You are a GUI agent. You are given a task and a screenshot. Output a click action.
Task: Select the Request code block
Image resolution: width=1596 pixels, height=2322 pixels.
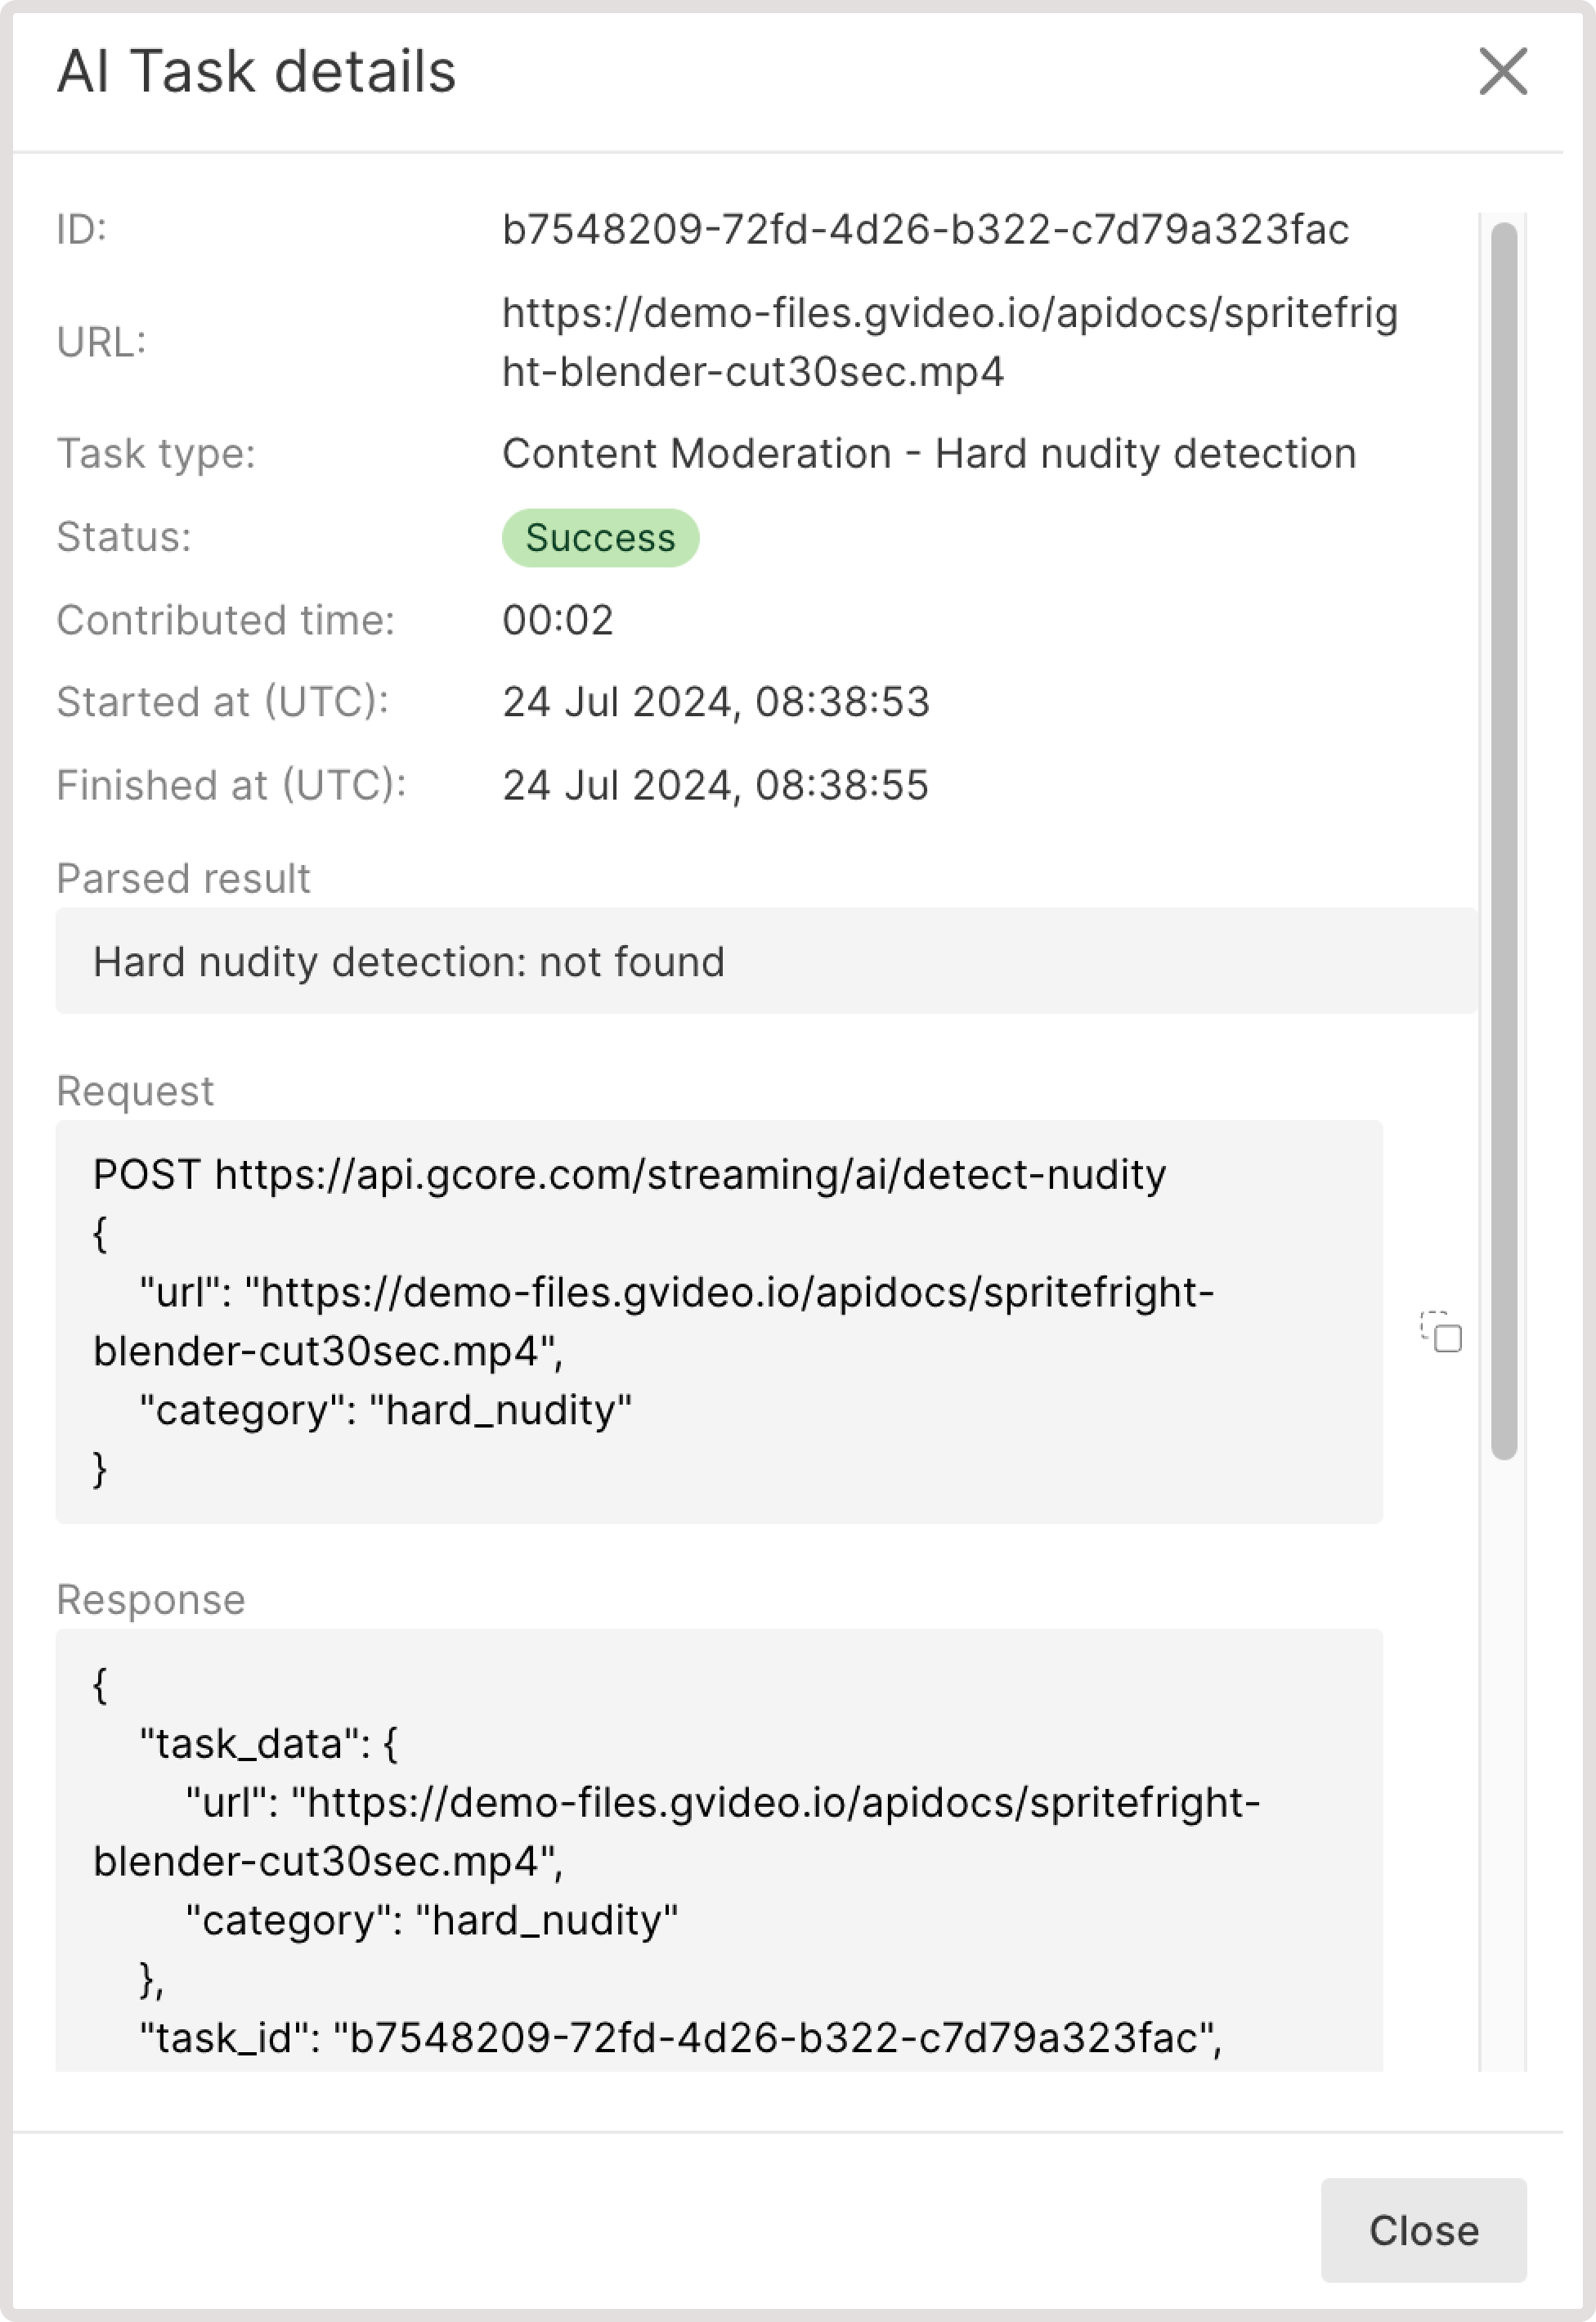pyautogui.click(x=720, y=1320)
